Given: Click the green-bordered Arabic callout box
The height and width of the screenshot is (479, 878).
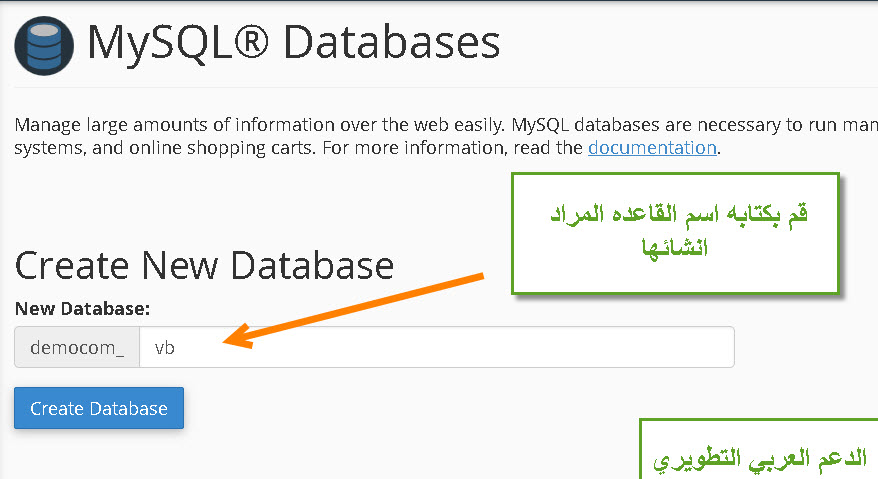Looking at the screenshot, I should click(675, 233).
